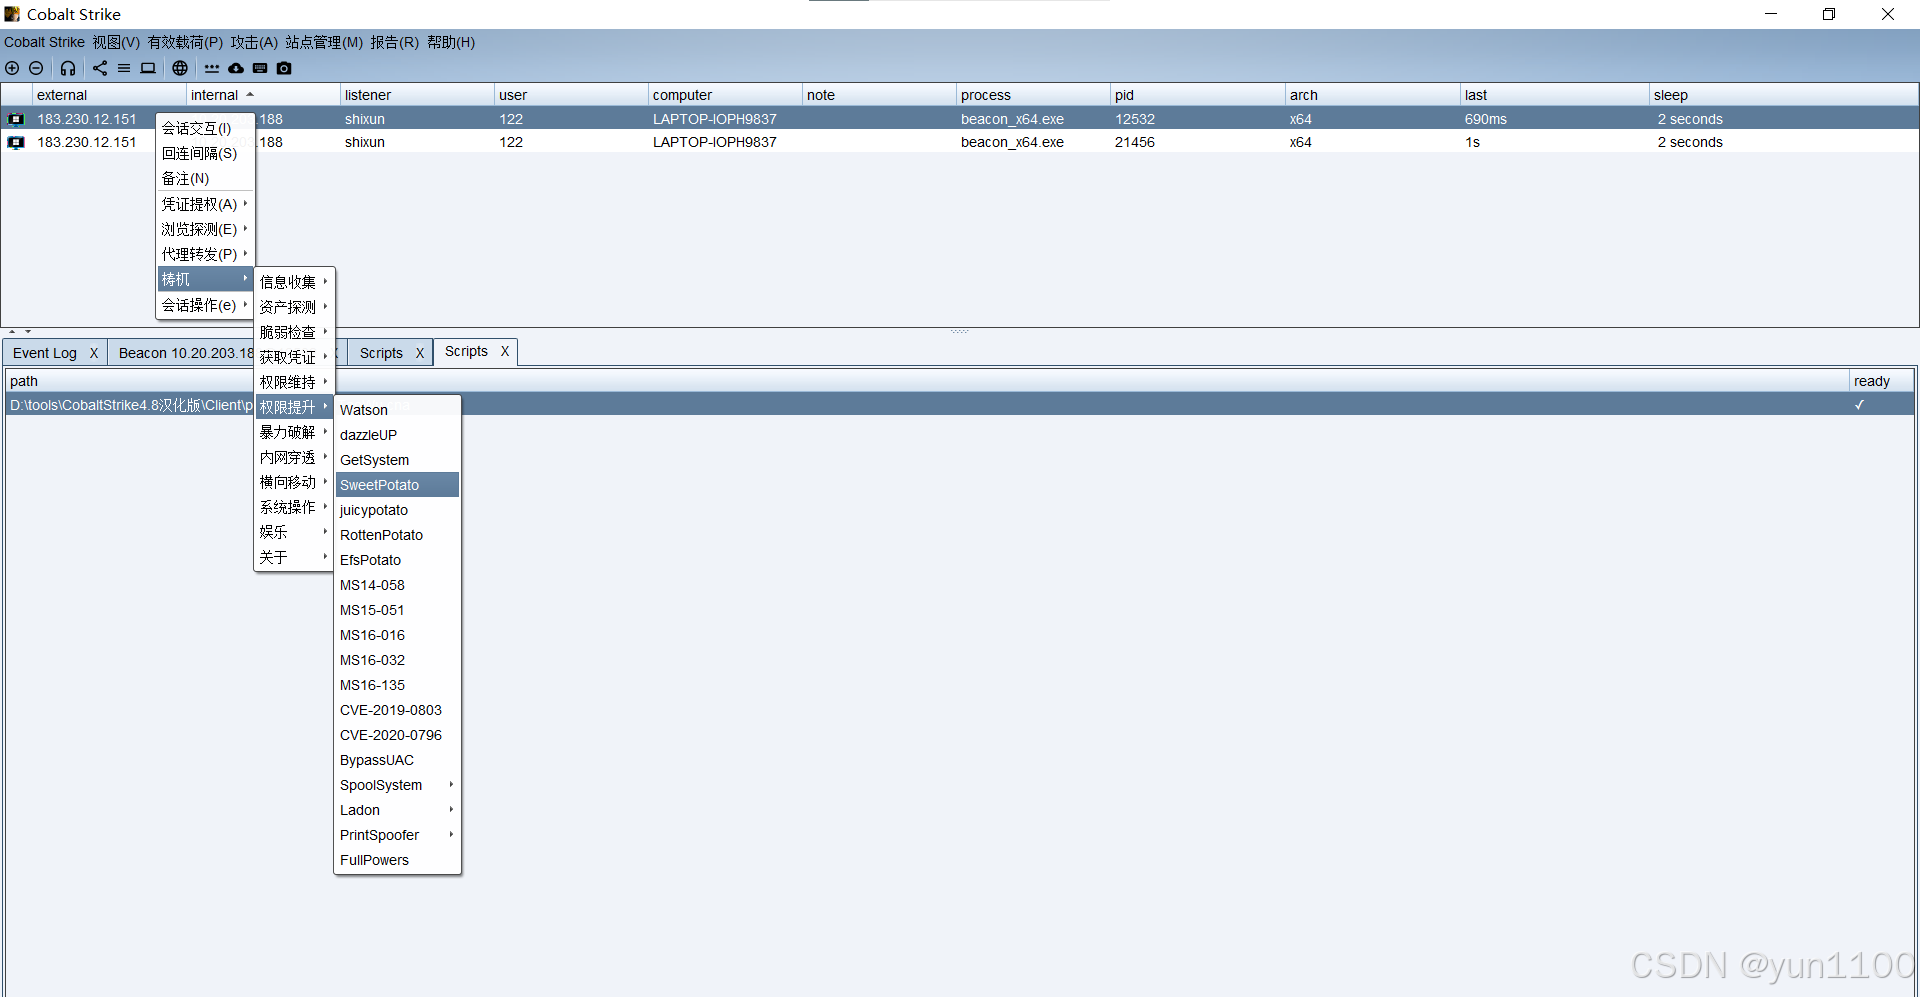Viewport: 1920px width, 997px height.
Task: Expand the 凭证提权(A) submenu
Action: [x=205, y=204]
